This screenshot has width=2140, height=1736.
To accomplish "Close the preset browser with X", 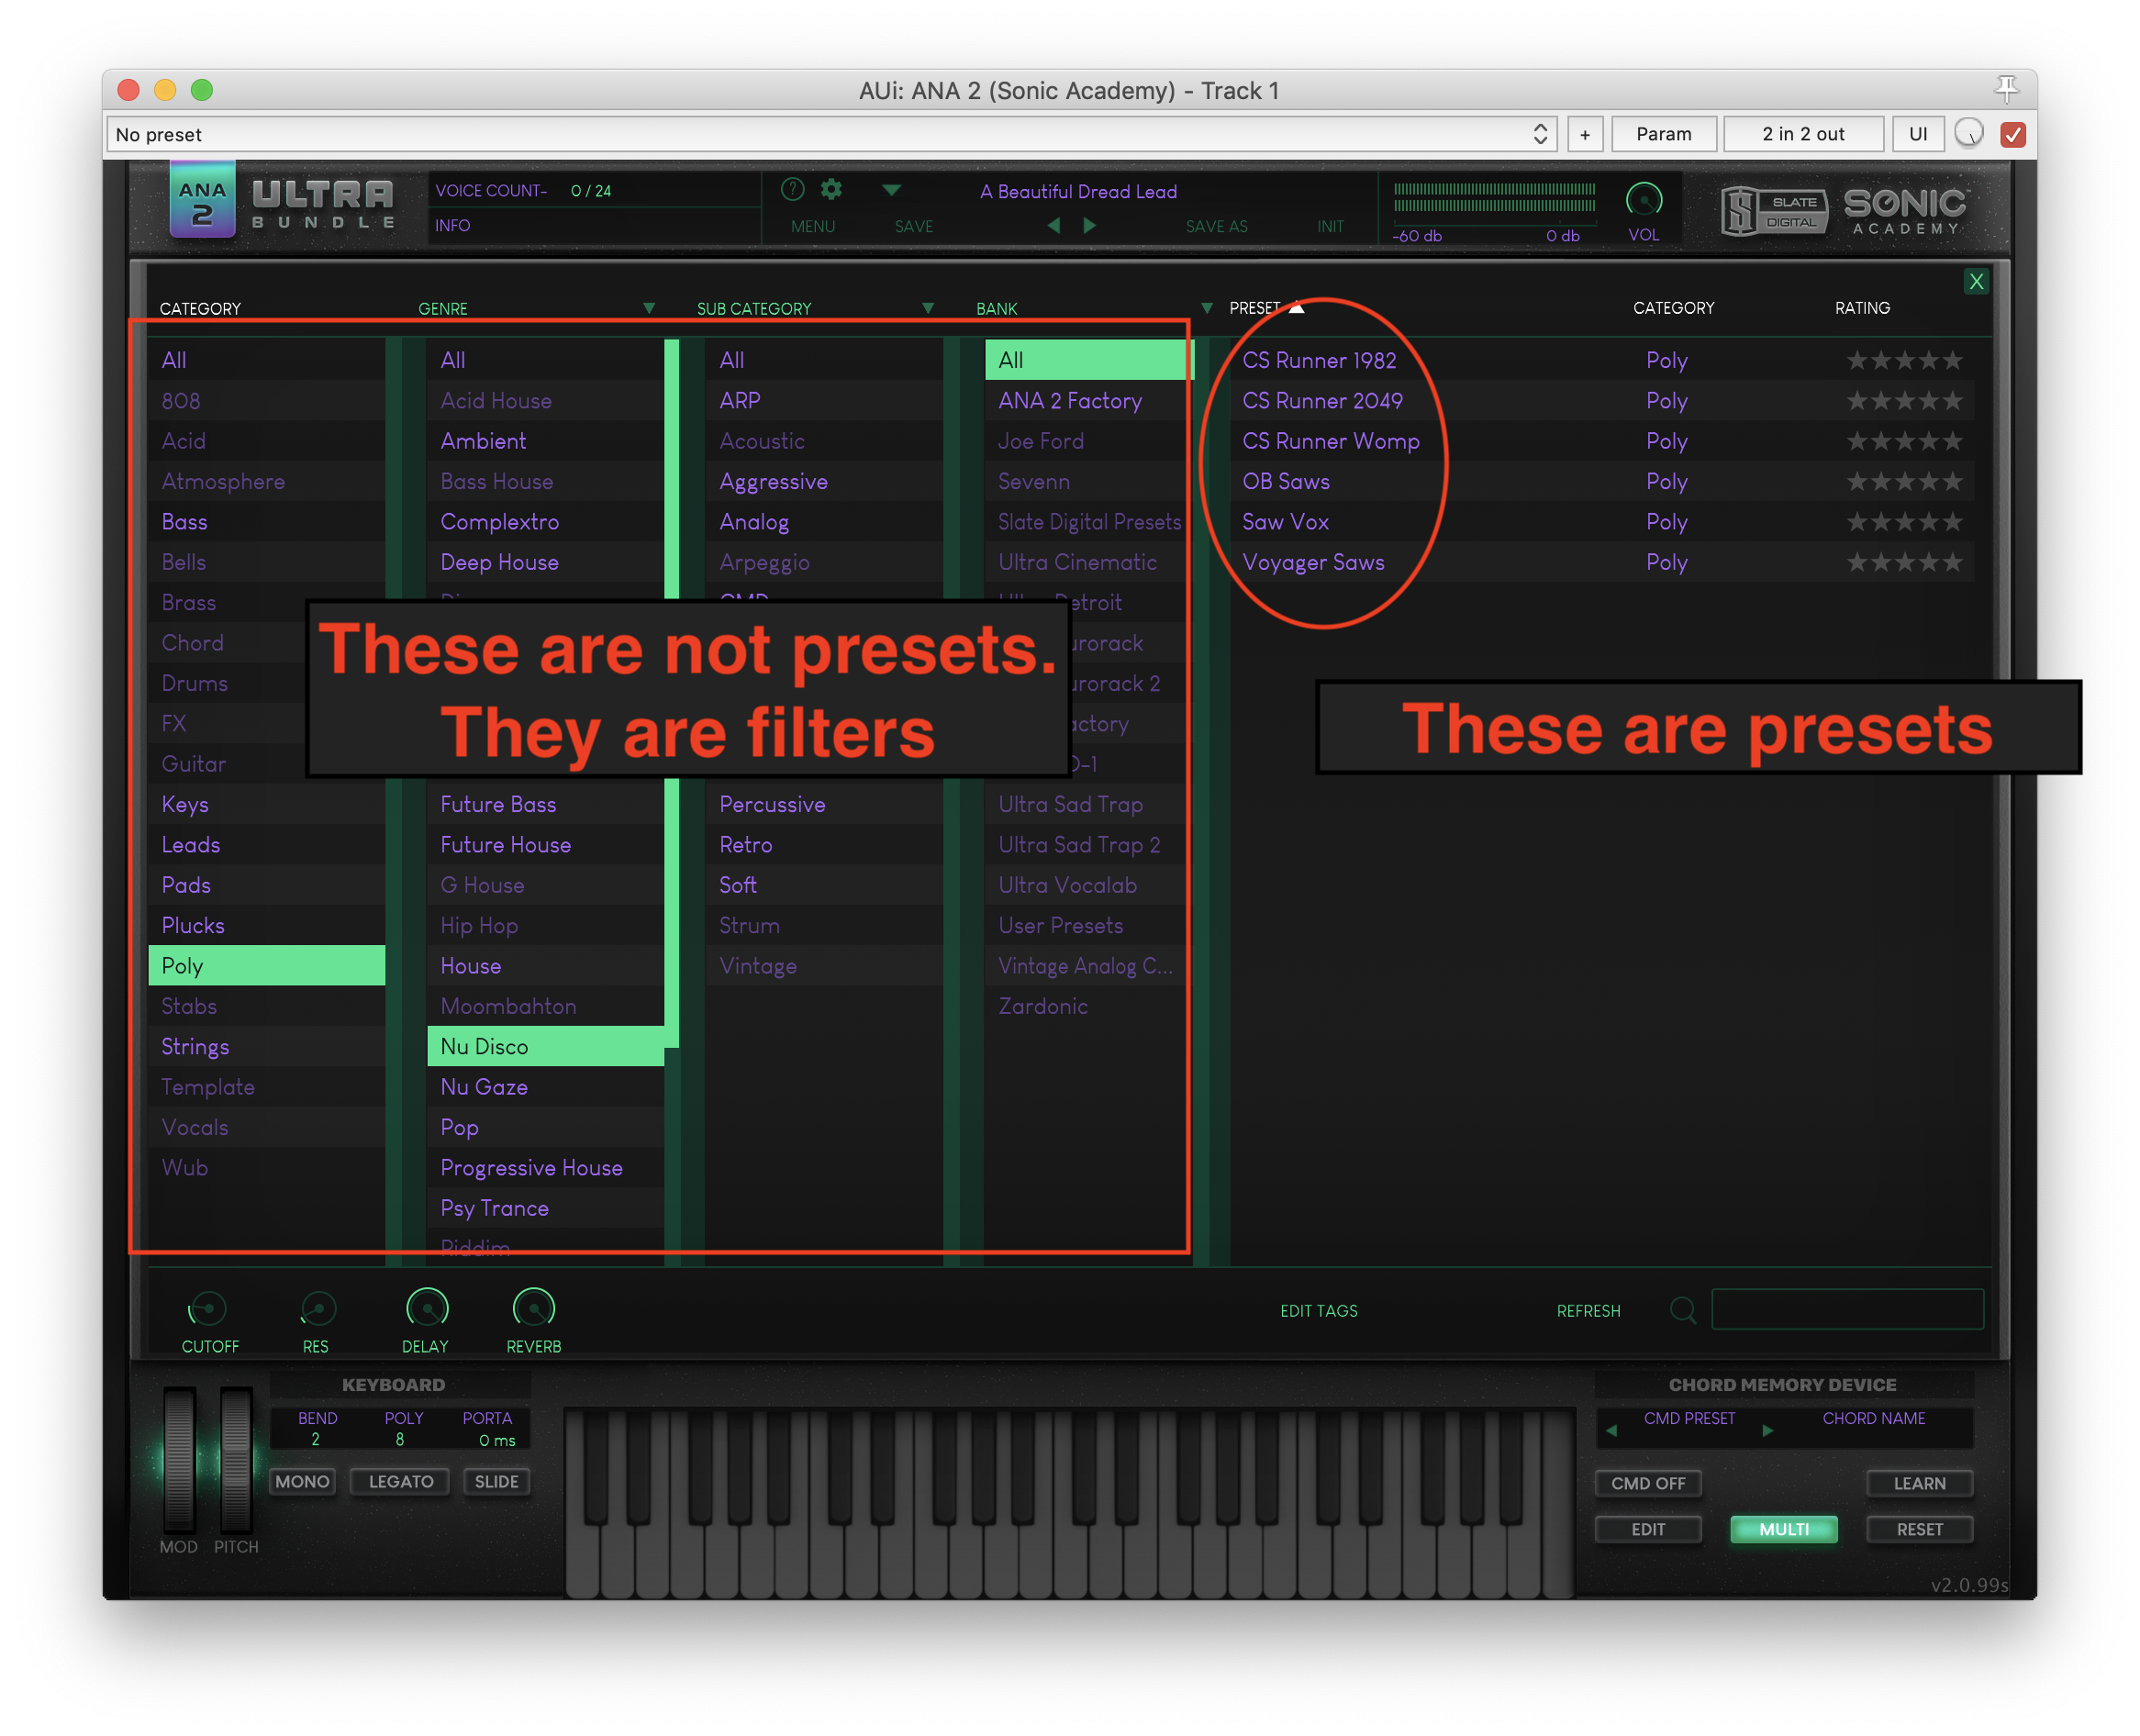I will [1976, 282].
